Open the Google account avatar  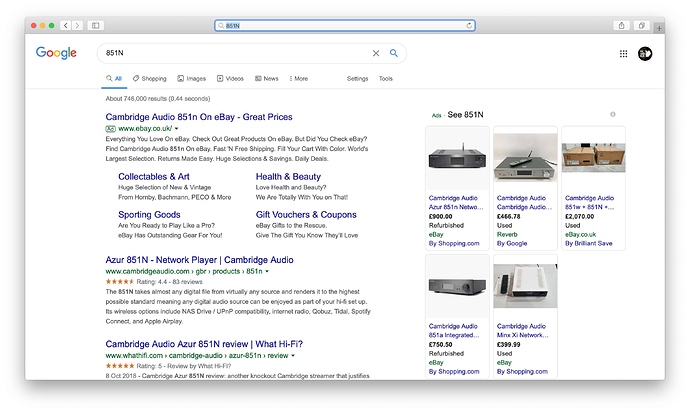(645, 54)
